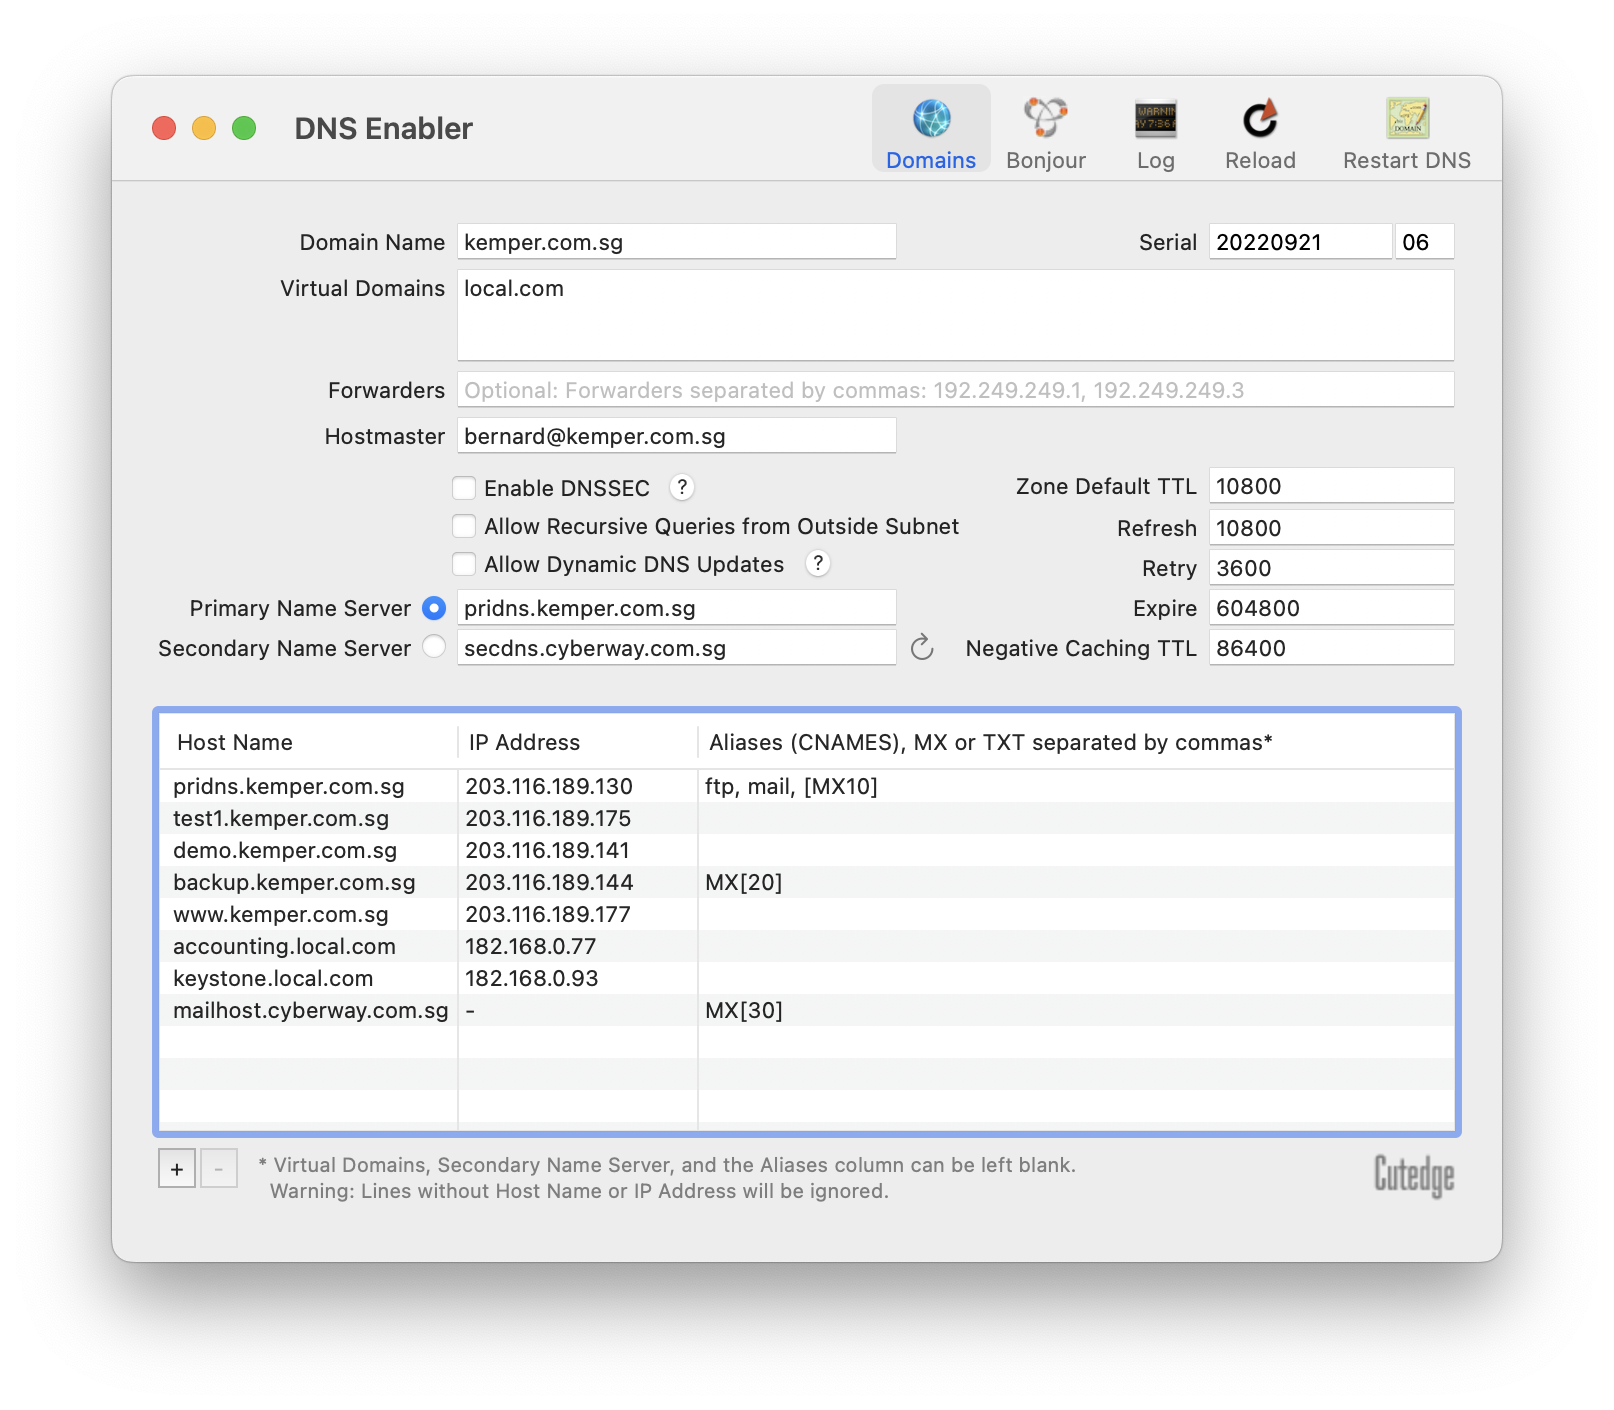The image size is (1614, 1410).
Task: Click refresh arrow beside Secondary Name Server
Action: tap(922, 648)
